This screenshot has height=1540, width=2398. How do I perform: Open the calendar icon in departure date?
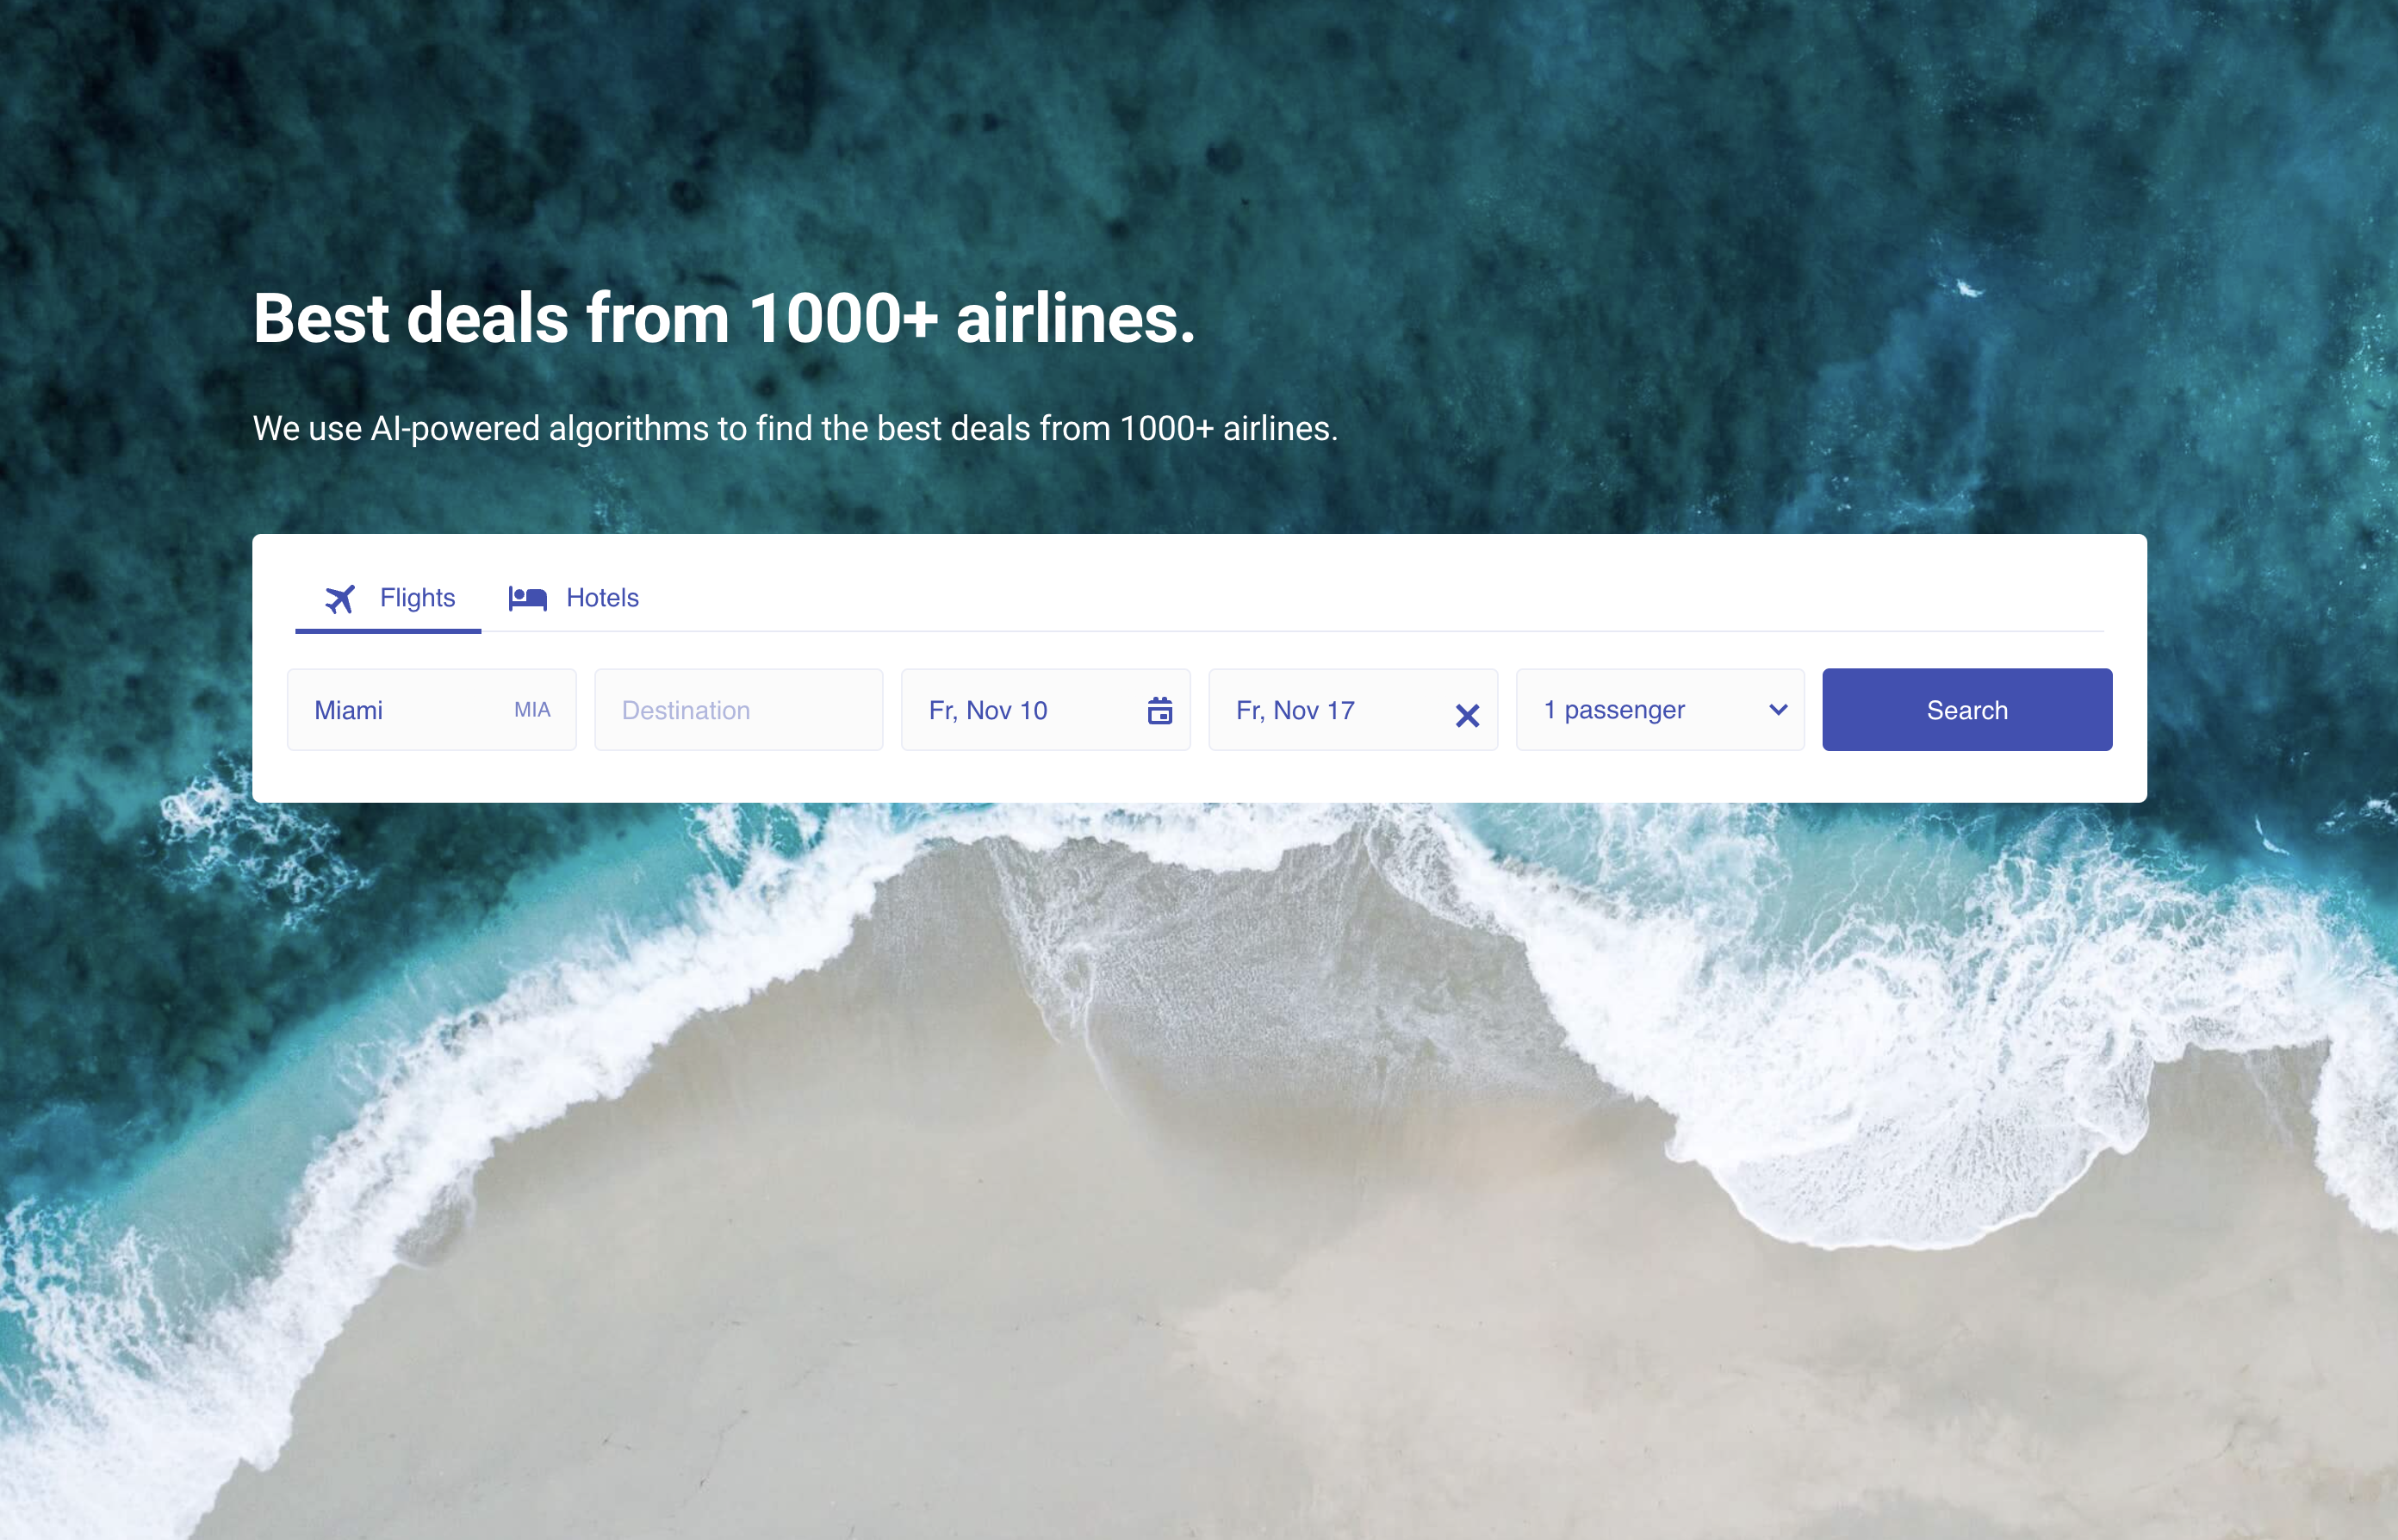click(1159, 711)
